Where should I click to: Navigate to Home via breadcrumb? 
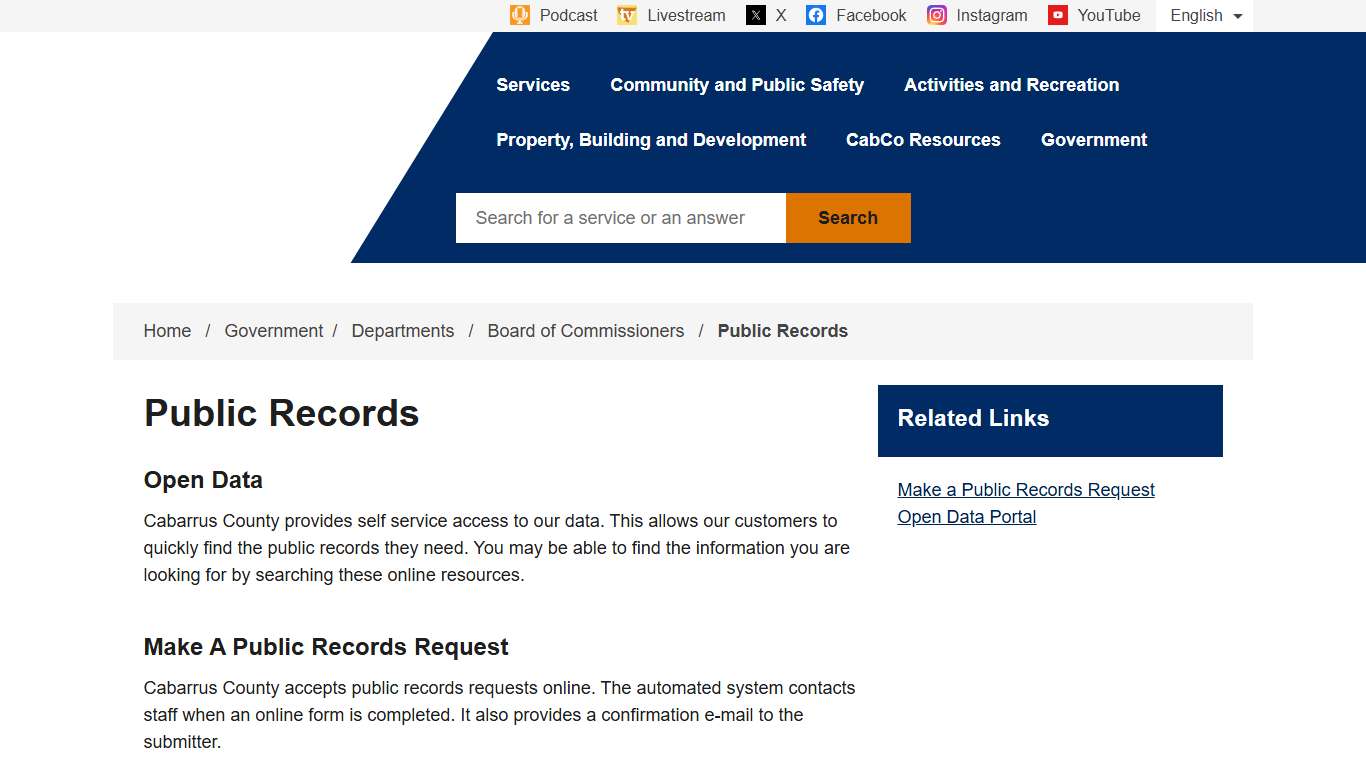coord(167,330)
